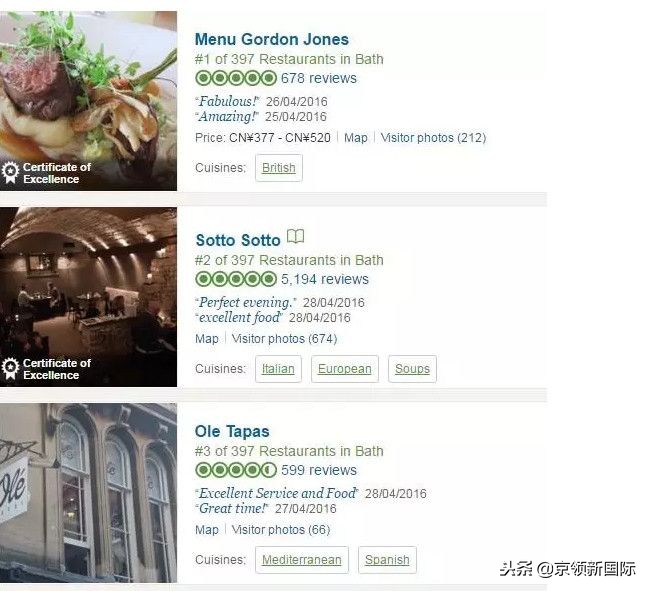This screenshot has height=591, width=650.
Task: Click Sotto Sotto five-bubble rating icon
Action: pos(236,279)
